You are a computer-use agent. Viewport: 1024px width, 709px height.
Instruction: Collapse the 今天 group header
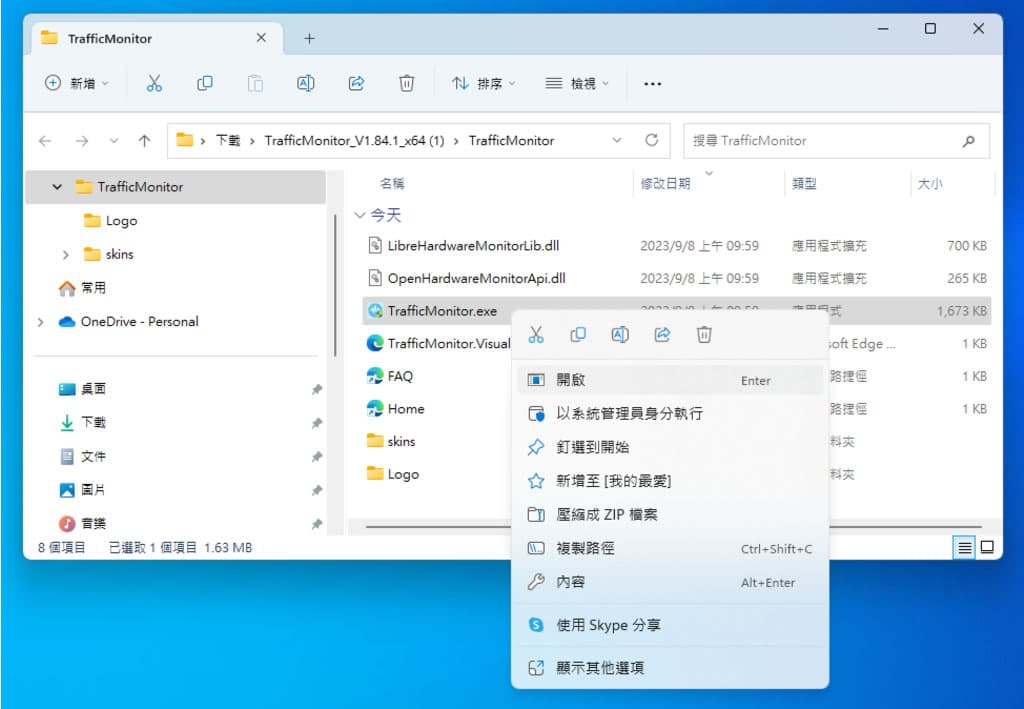tap(359, 215)
